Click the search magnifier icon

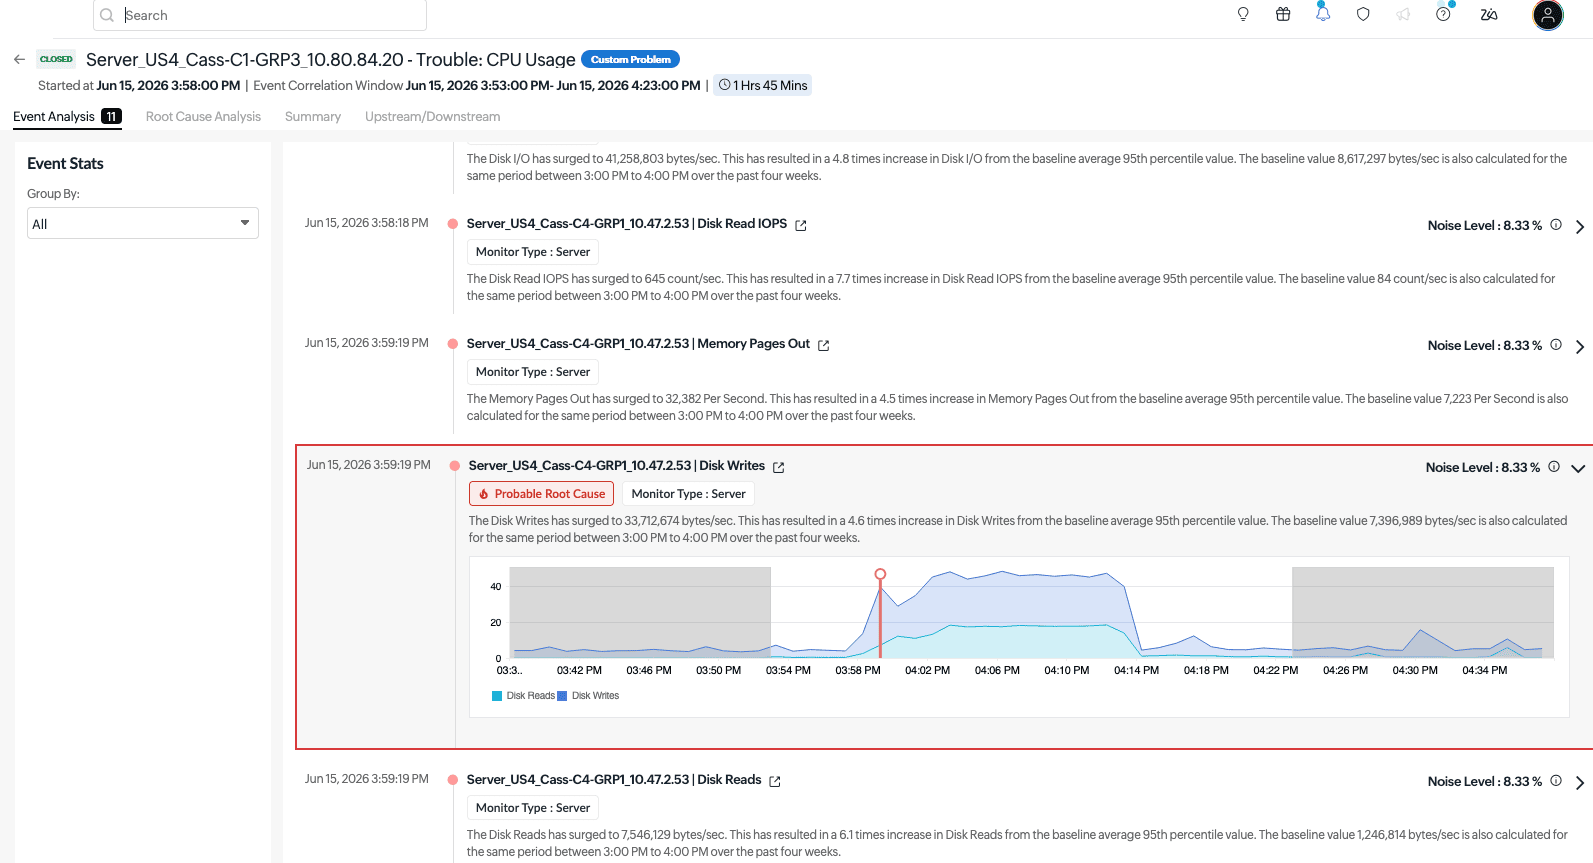107,15
